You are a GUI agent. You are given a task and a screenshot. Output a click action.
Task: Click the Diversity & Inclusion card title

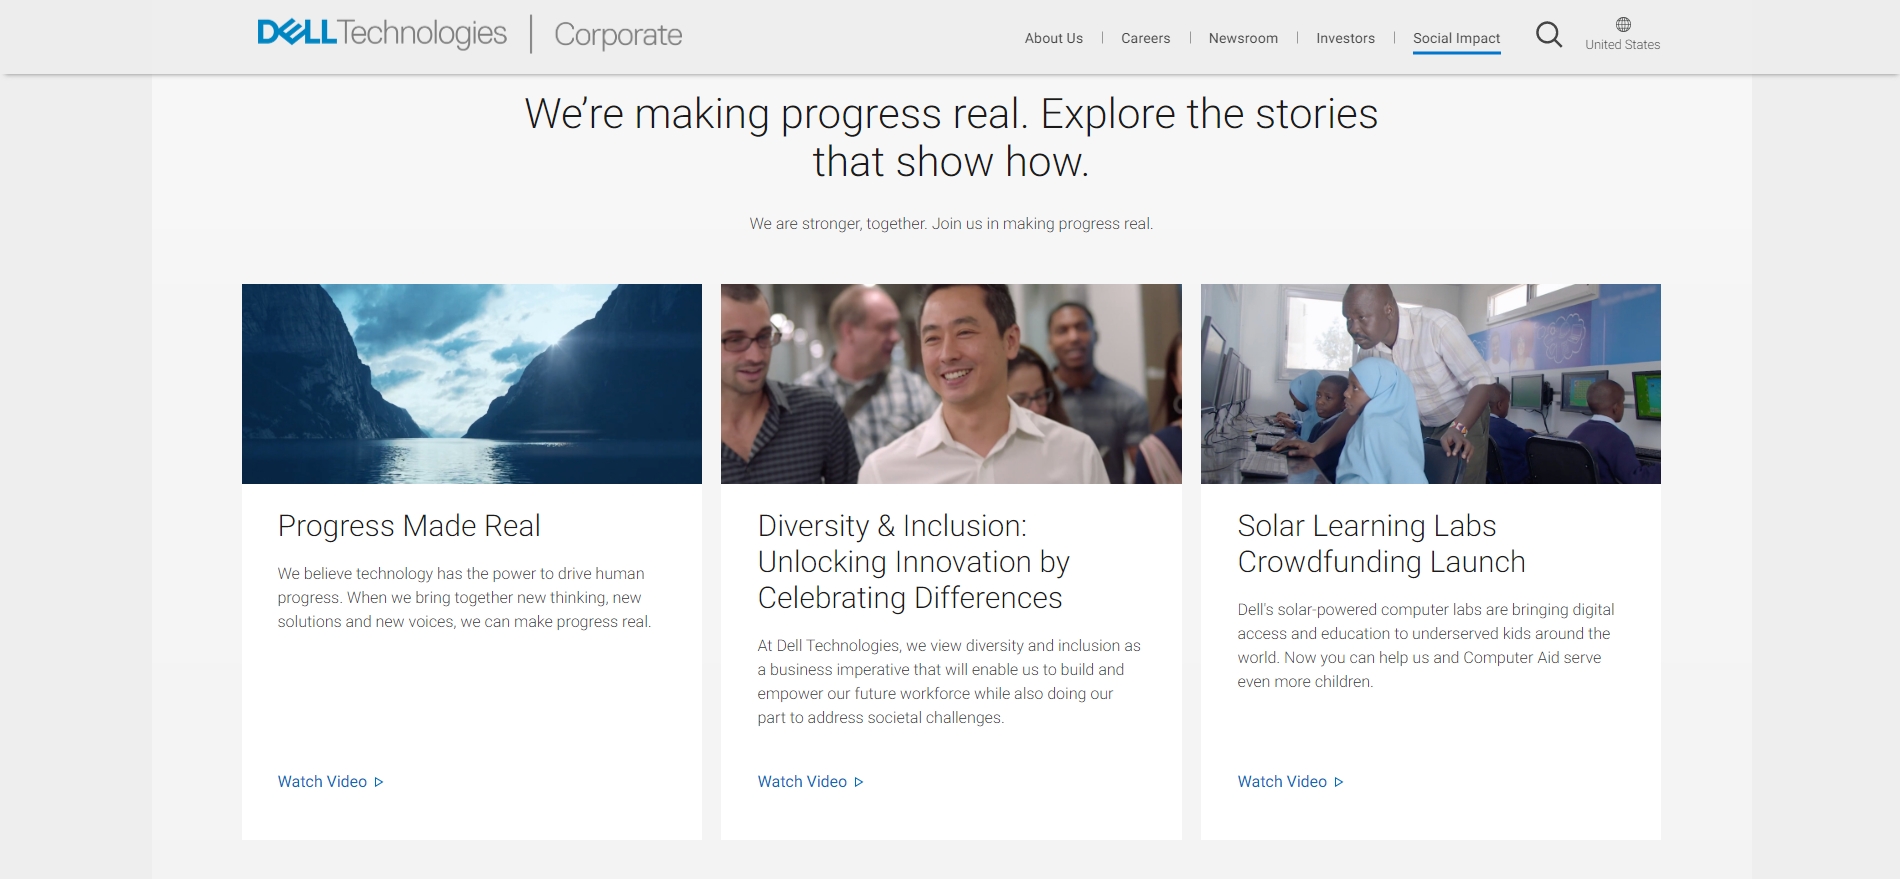(913, 562)
